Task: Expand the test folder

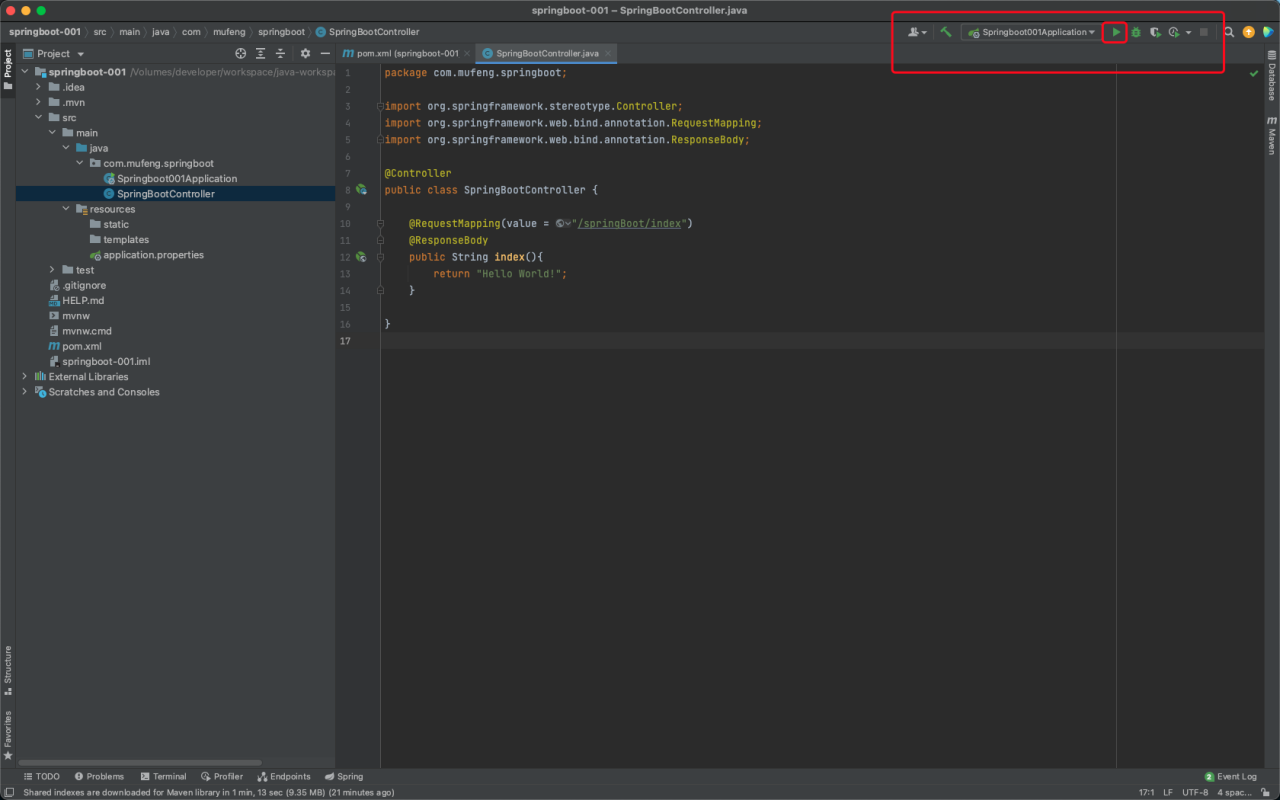Action: coord(53,270)
